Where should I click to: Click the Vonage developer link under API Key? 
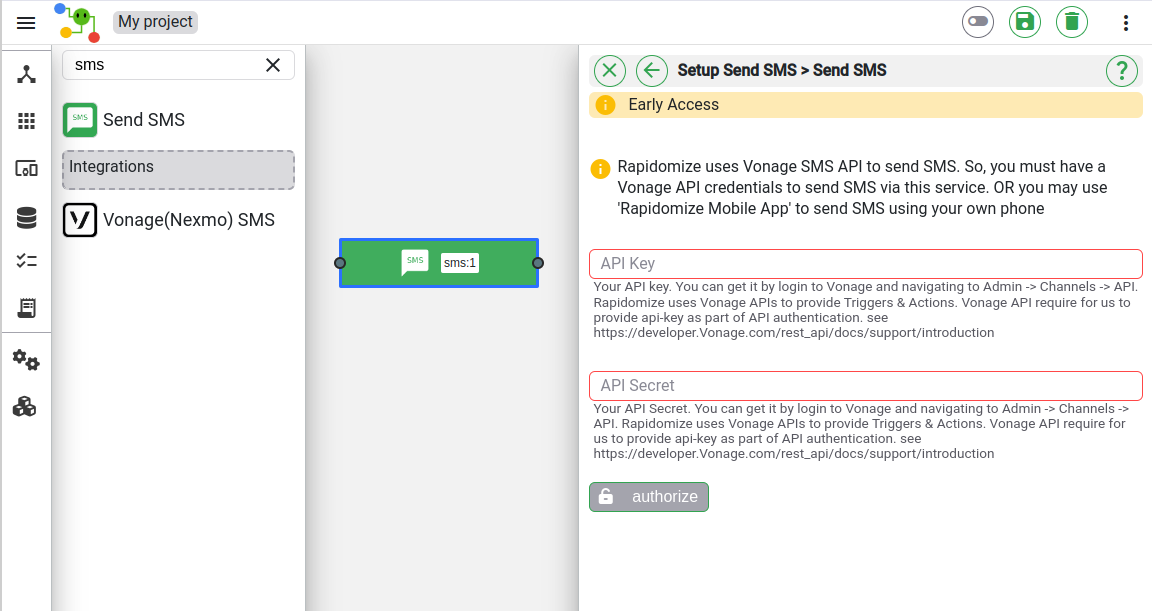[793, 333]
